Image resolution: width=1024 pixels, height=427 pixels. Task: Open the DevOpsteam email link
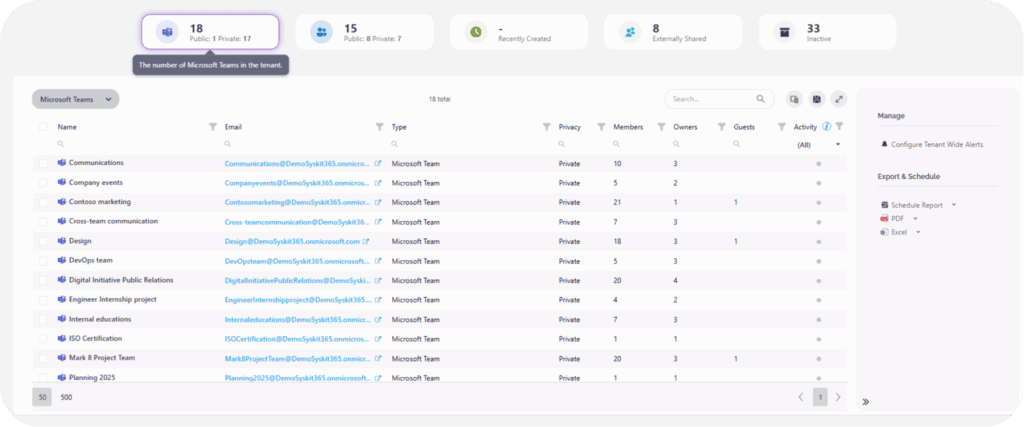[298, 261]
